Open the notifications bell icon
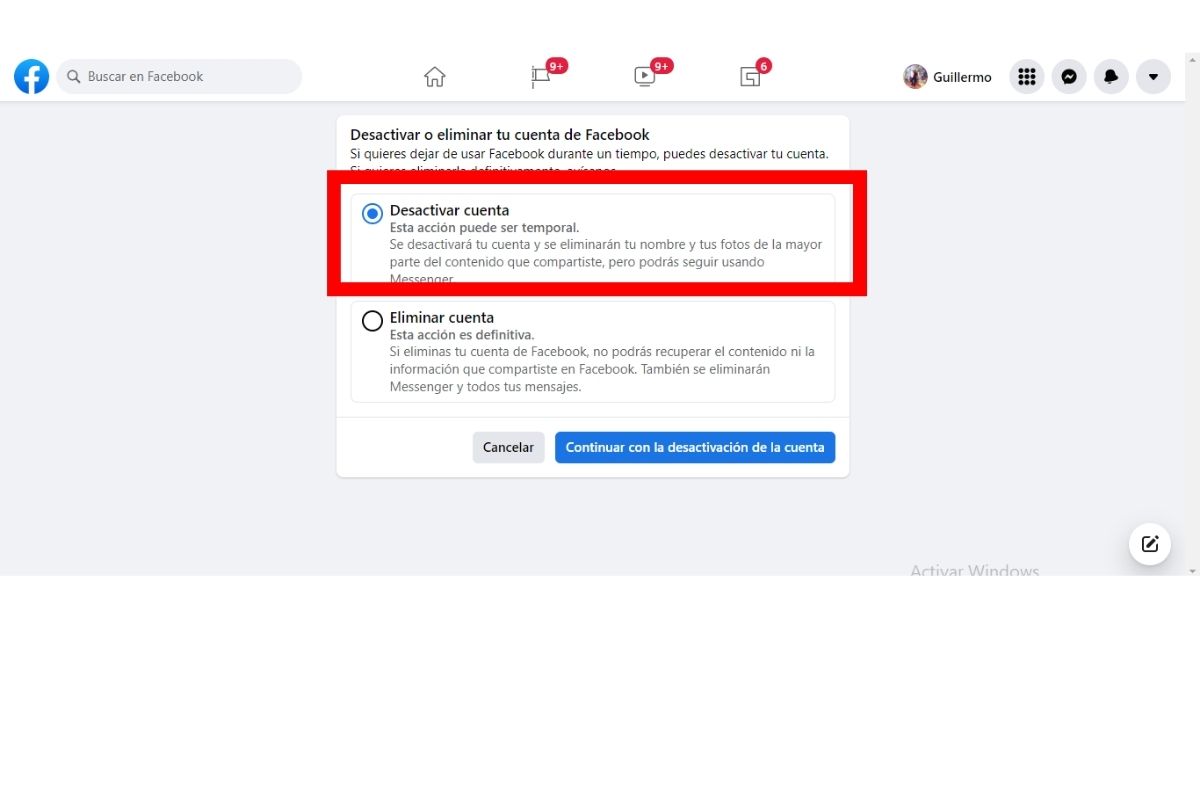The height and width of the screenshot is (800, 1200). click(1111, 77)
